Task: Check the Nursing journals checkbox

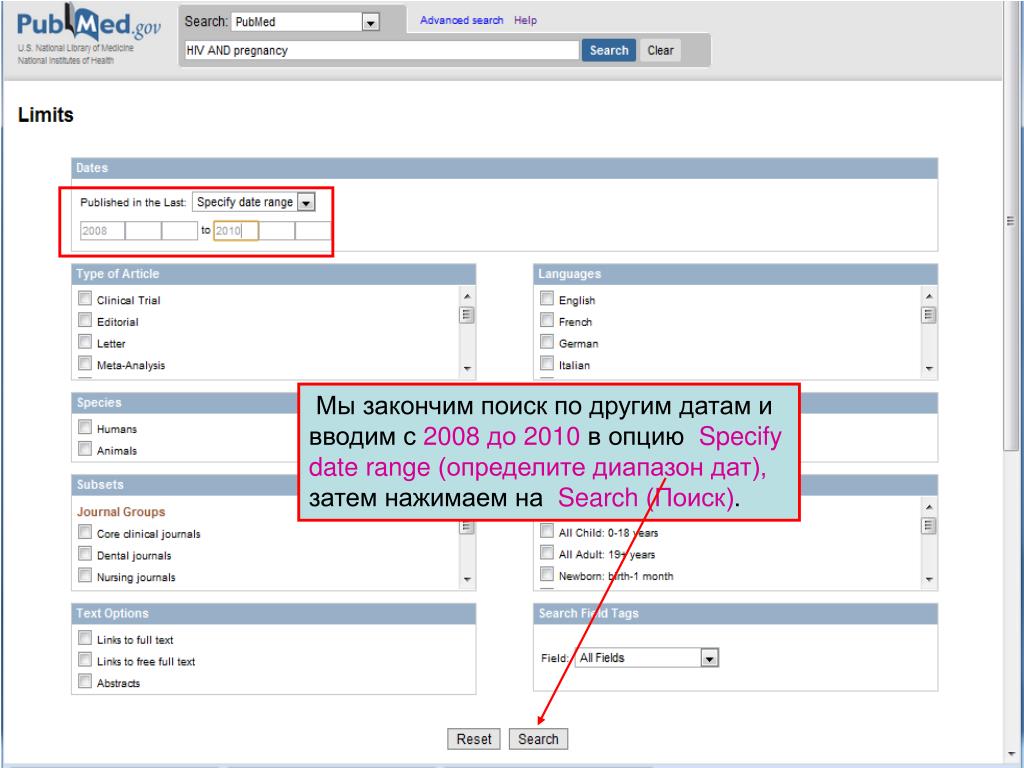Action: pos(85,575)
